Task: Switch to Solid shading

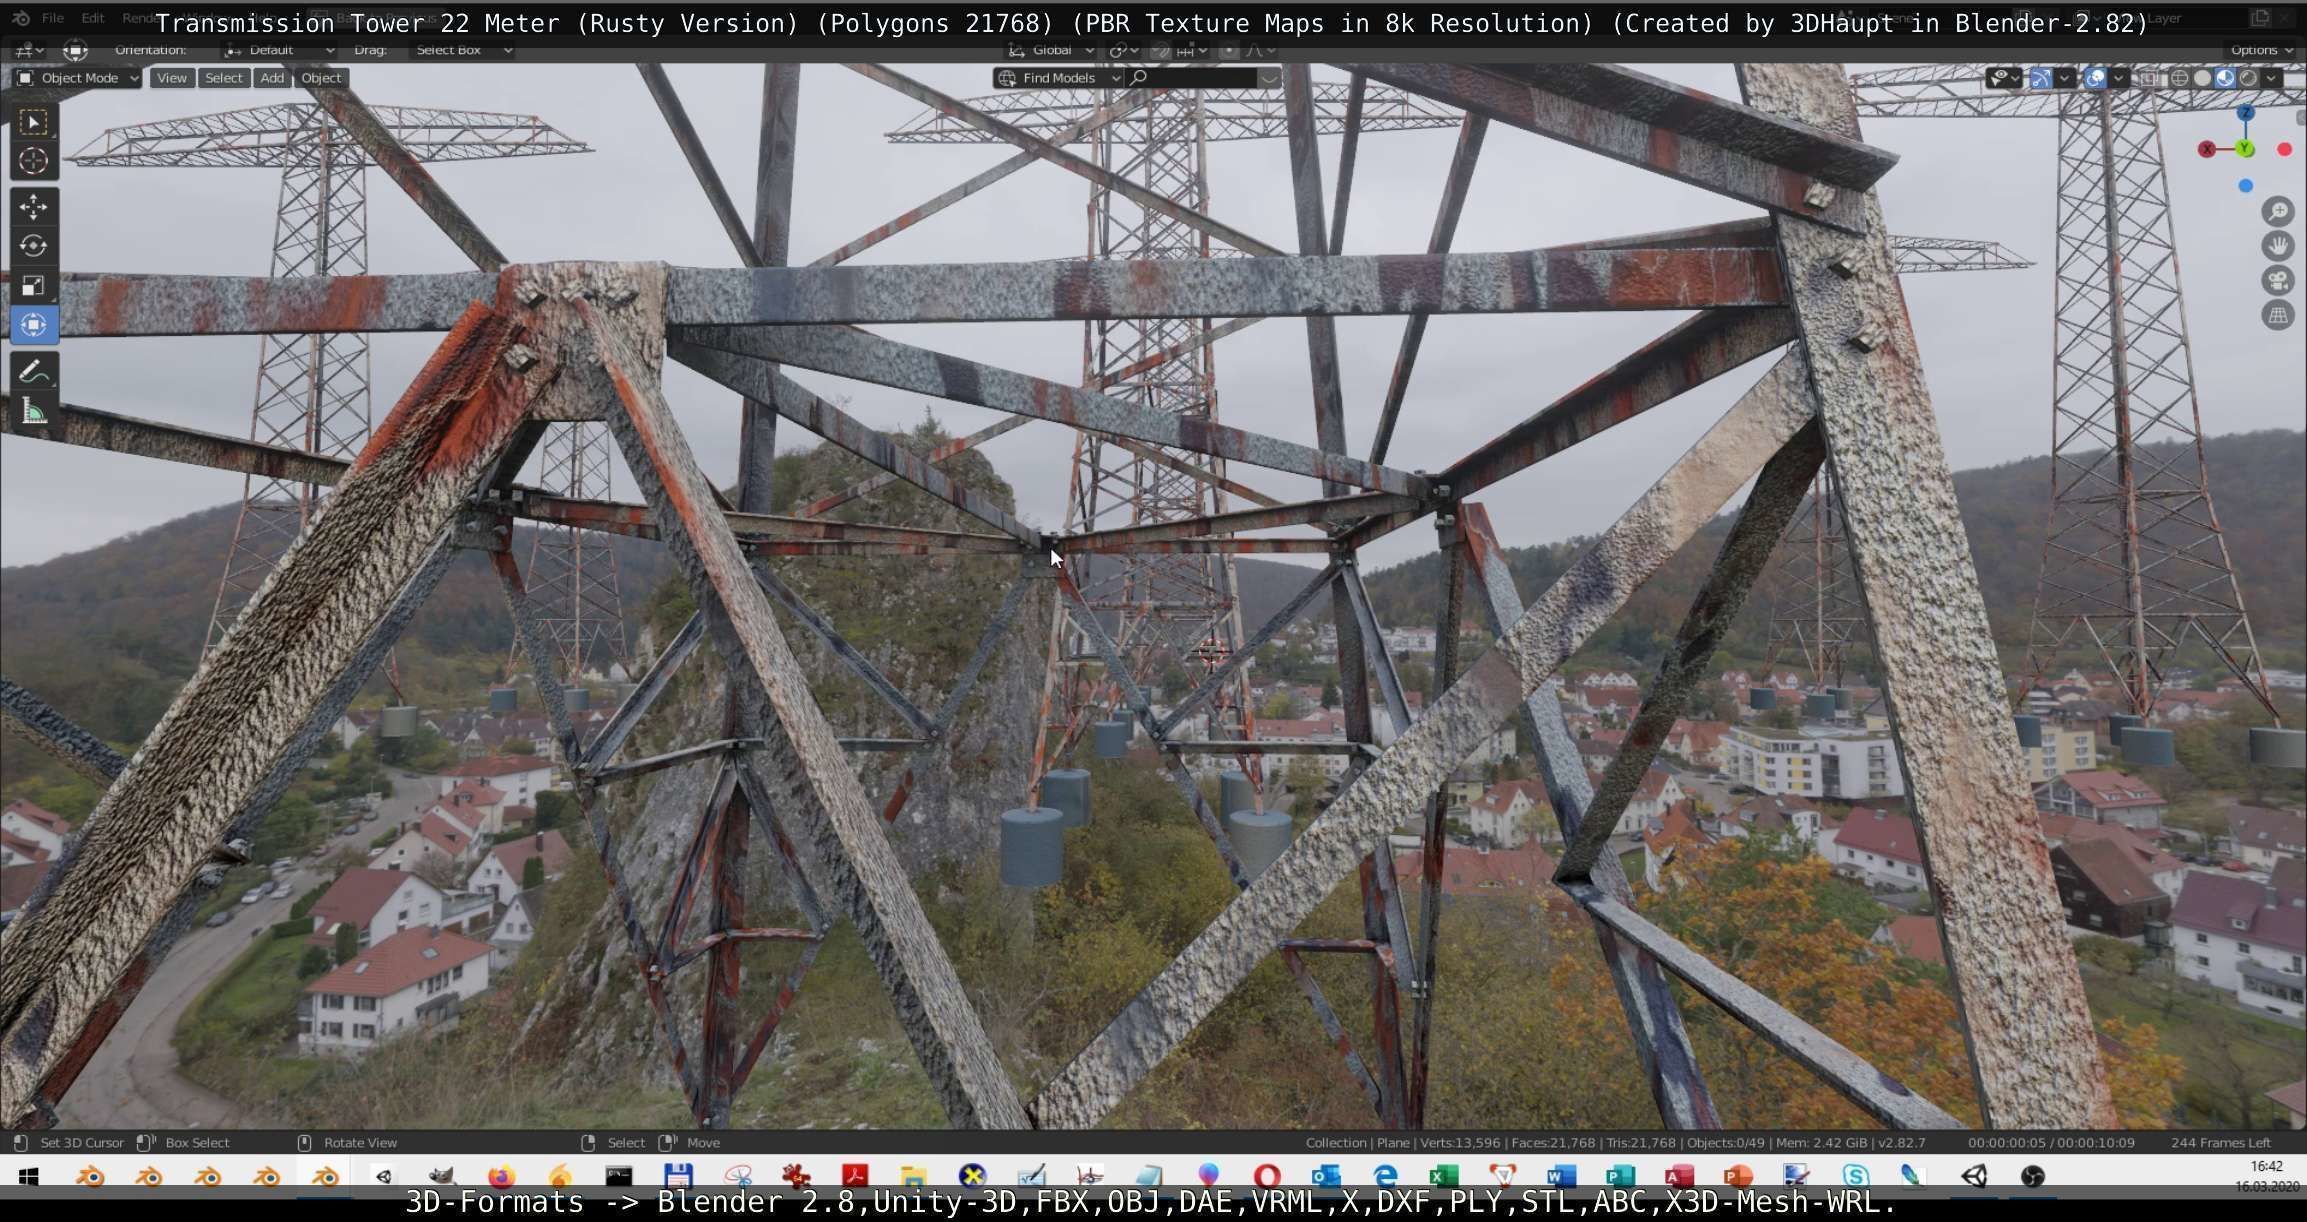Action: click(2202, 78)
